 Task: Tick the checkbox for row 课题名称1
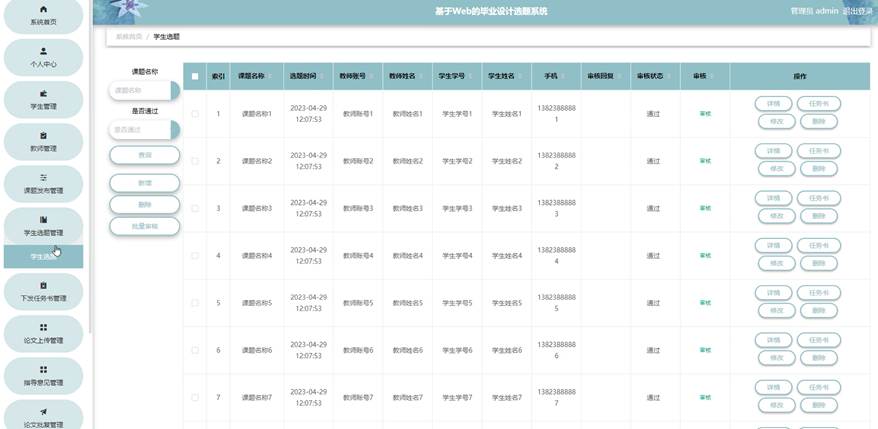(x=195, y=114)
